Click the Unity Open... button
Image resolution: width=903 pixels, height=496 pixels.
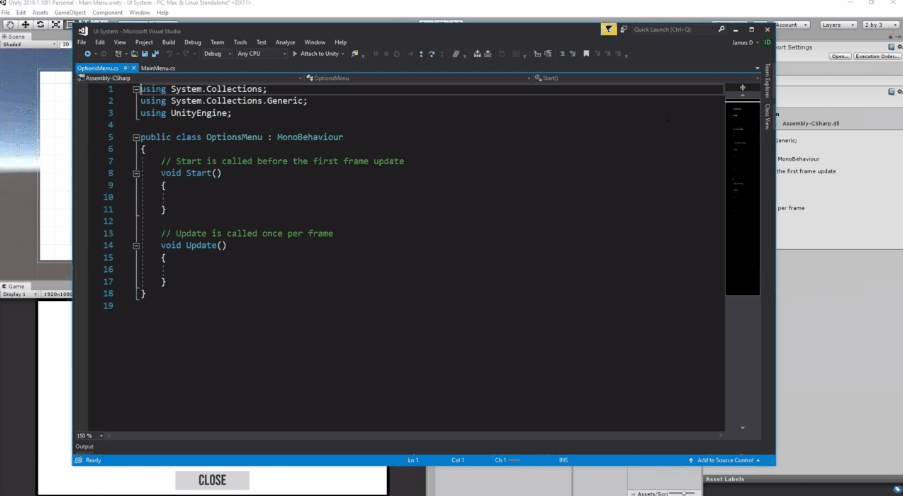tap(840, 56)
